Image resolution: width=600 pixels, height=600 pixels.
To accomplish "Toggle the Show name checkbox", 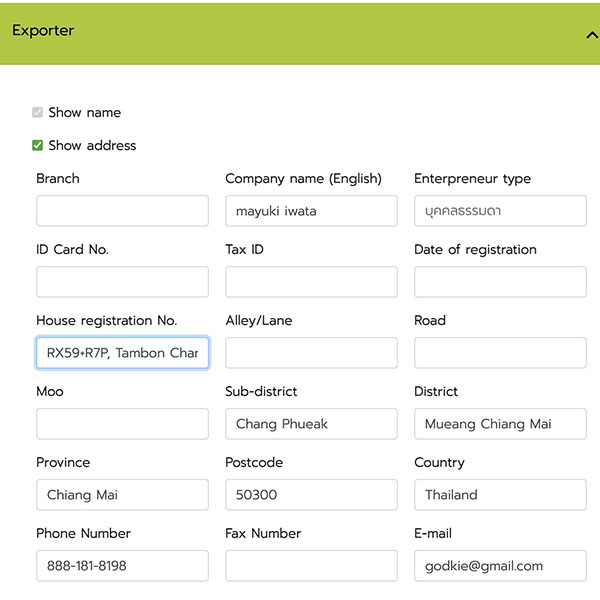I will [38, 113].
